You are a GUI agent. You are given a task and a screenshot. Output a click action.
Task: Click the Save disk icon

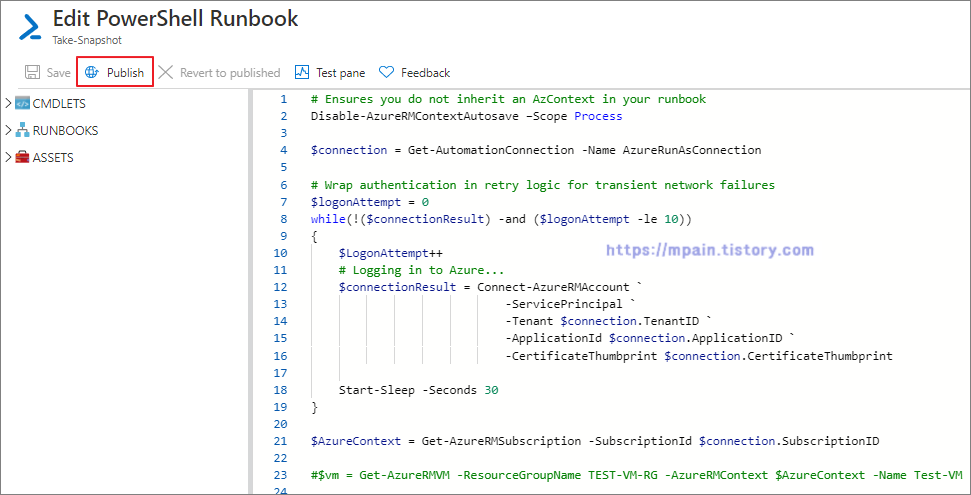[x=32, y=72]
